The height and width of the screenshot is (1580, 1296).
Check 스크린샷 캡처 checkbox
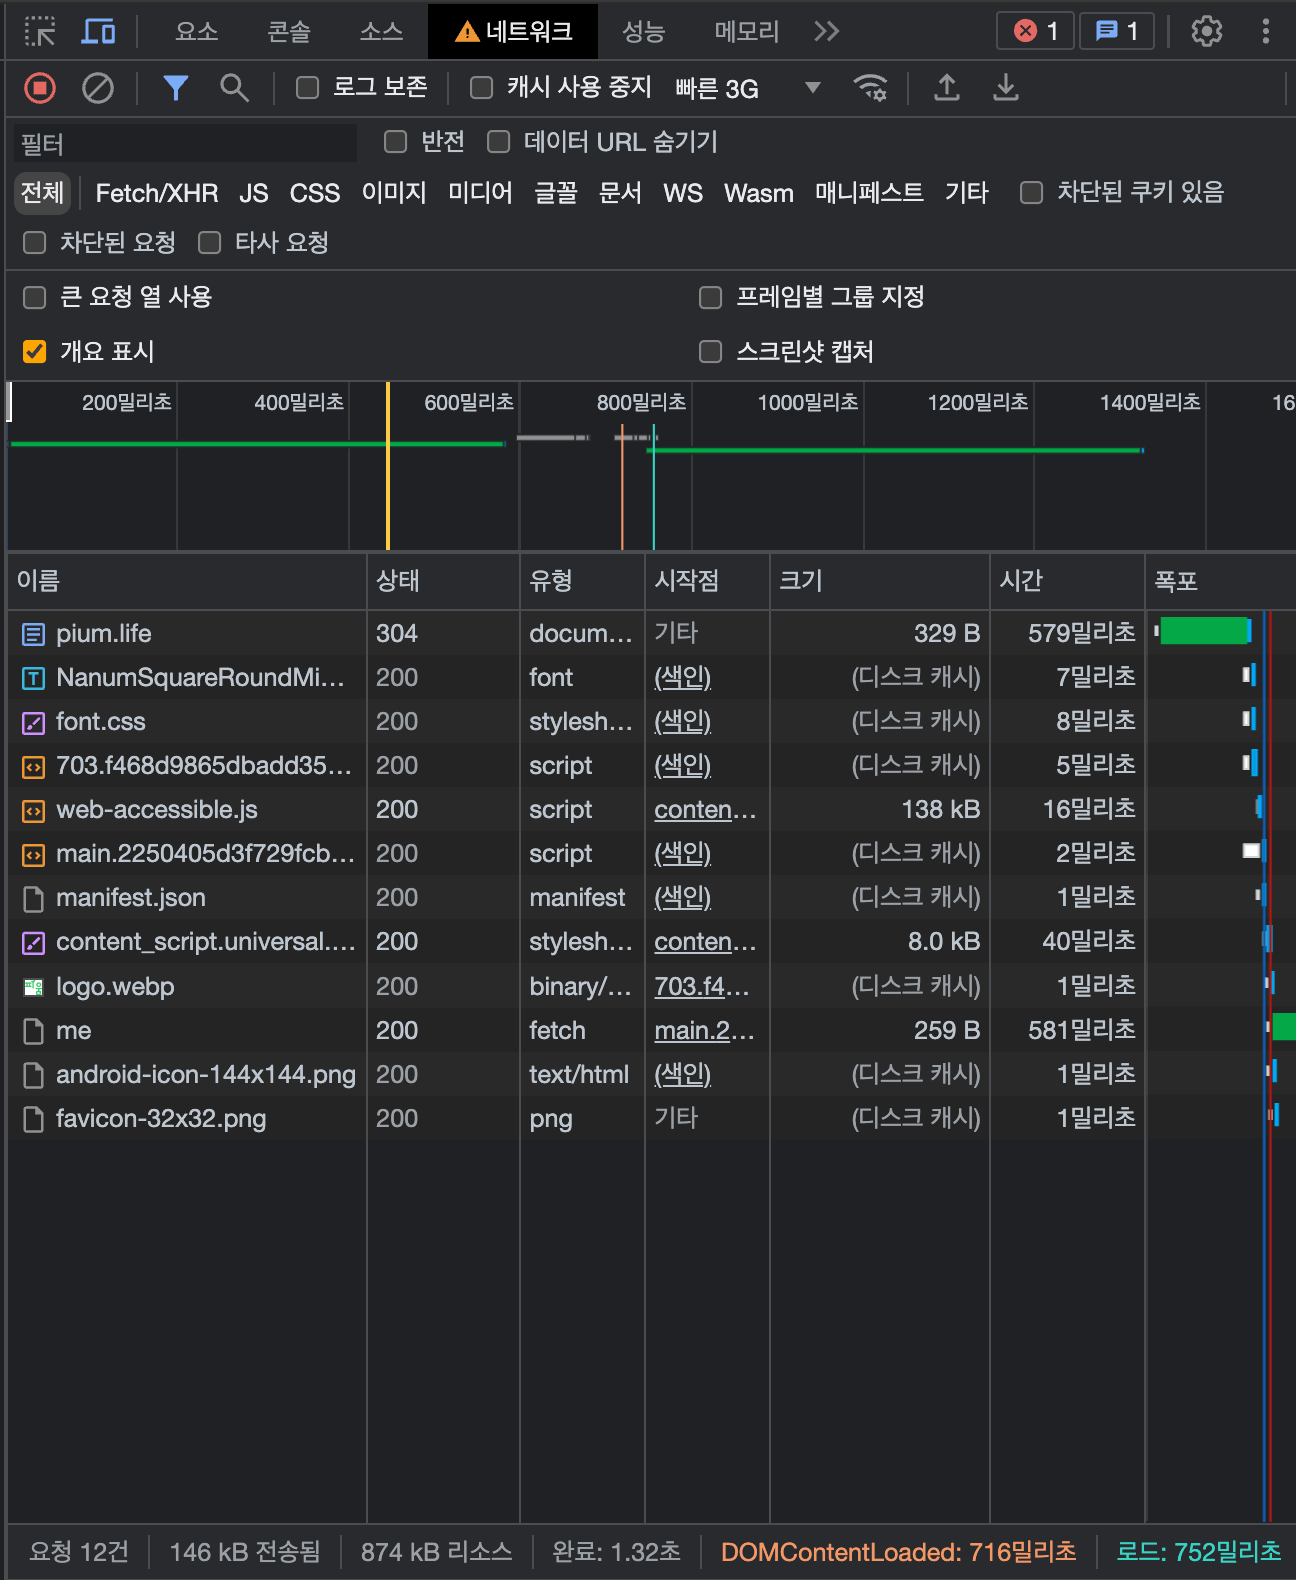[711, 351]
